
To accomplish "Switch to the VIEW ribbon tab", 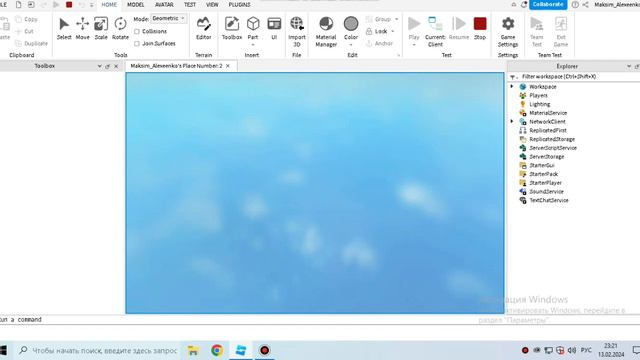I will [x=212, y=4].
